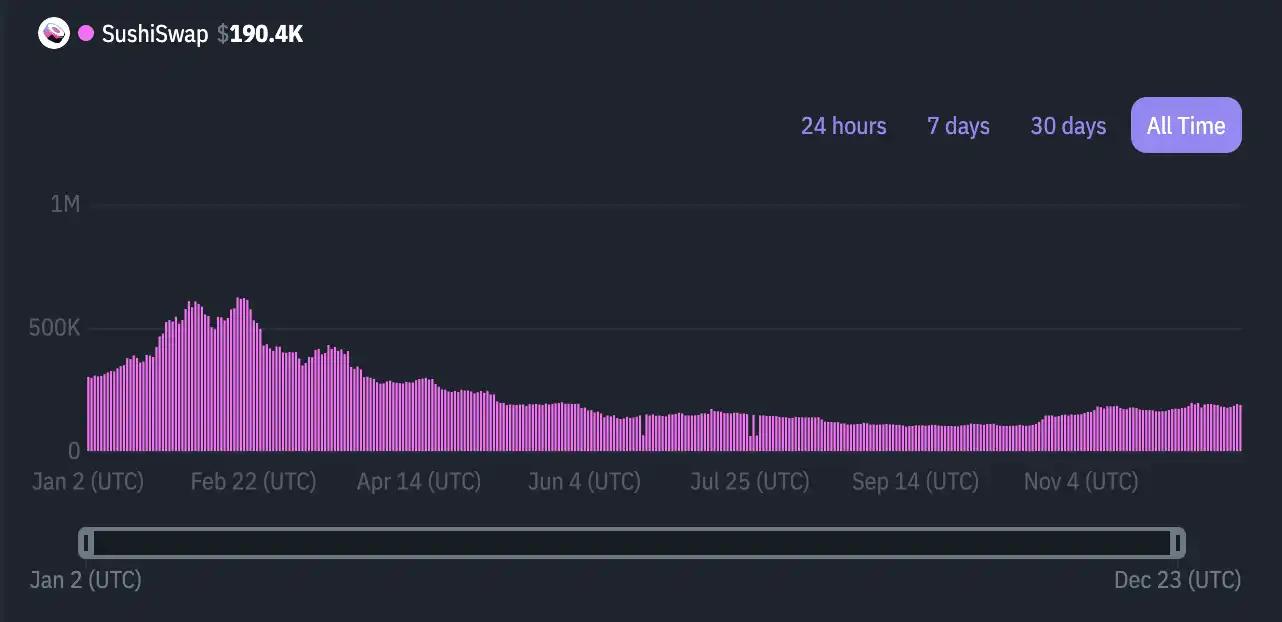This screenshot has width=1282, height=622.
Task: Click the dark gap bar near Jun 4
Action: tap(643, 430)
